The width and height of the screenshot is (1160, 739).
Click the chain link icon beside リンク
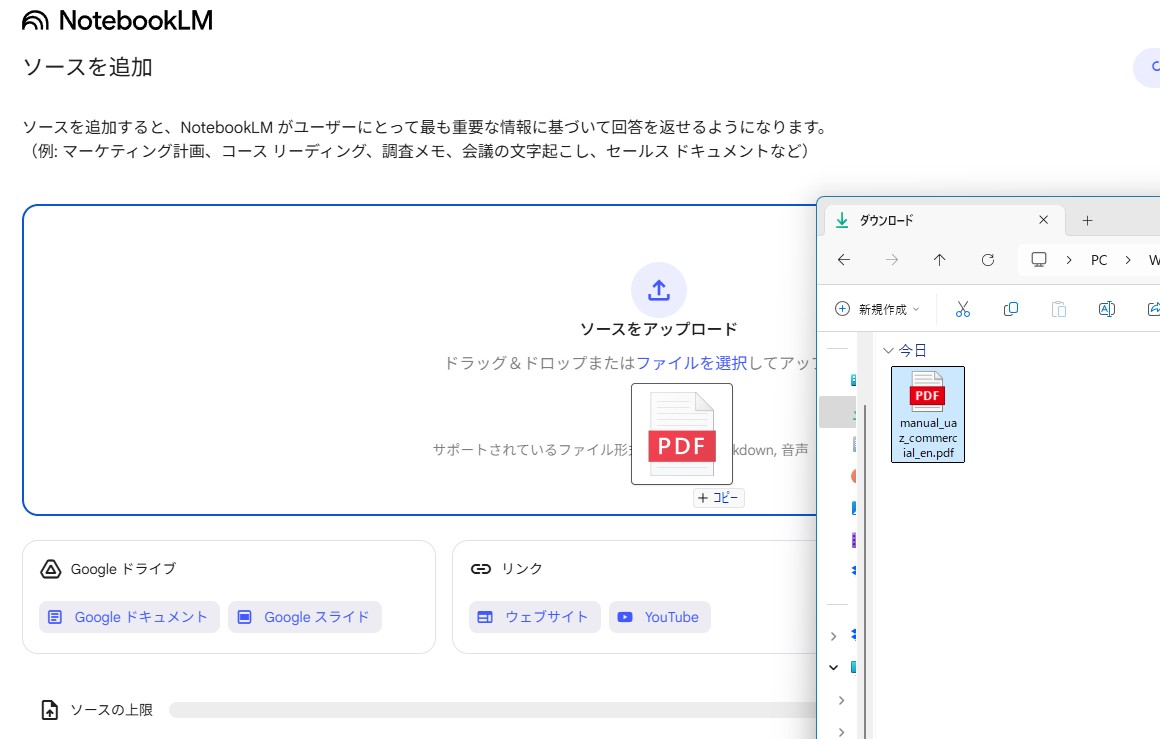pos(483,568)
